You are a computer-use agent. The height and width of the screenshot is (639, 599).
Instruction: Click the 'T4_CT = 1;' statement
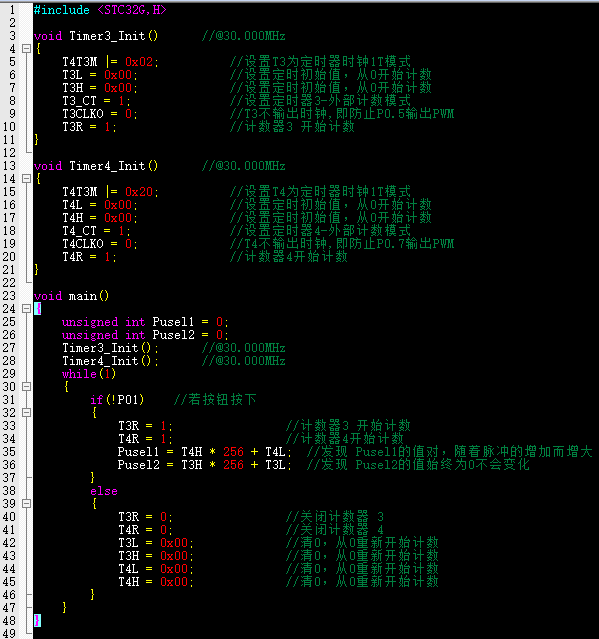pos(96,231)
